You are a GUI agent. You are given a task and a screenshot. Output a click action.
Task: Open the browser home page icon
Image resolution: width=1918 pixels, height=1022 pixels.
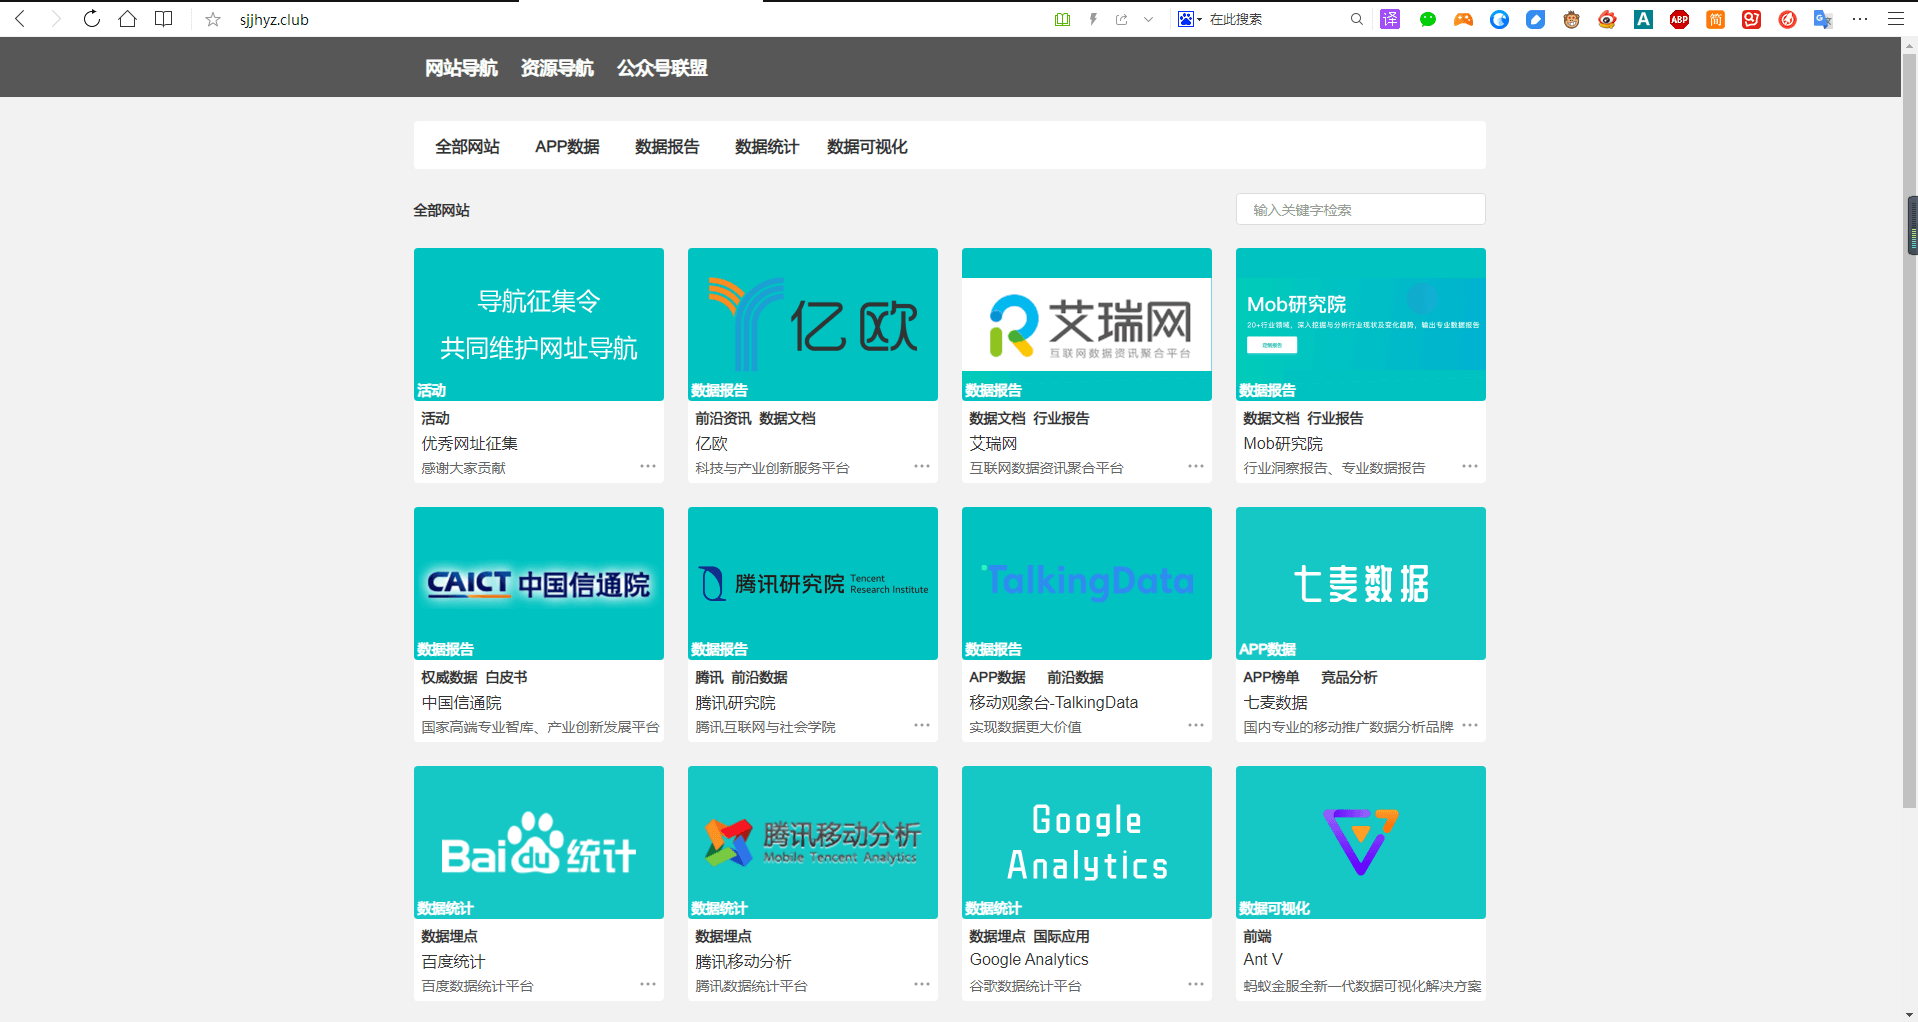click(127, 19)
